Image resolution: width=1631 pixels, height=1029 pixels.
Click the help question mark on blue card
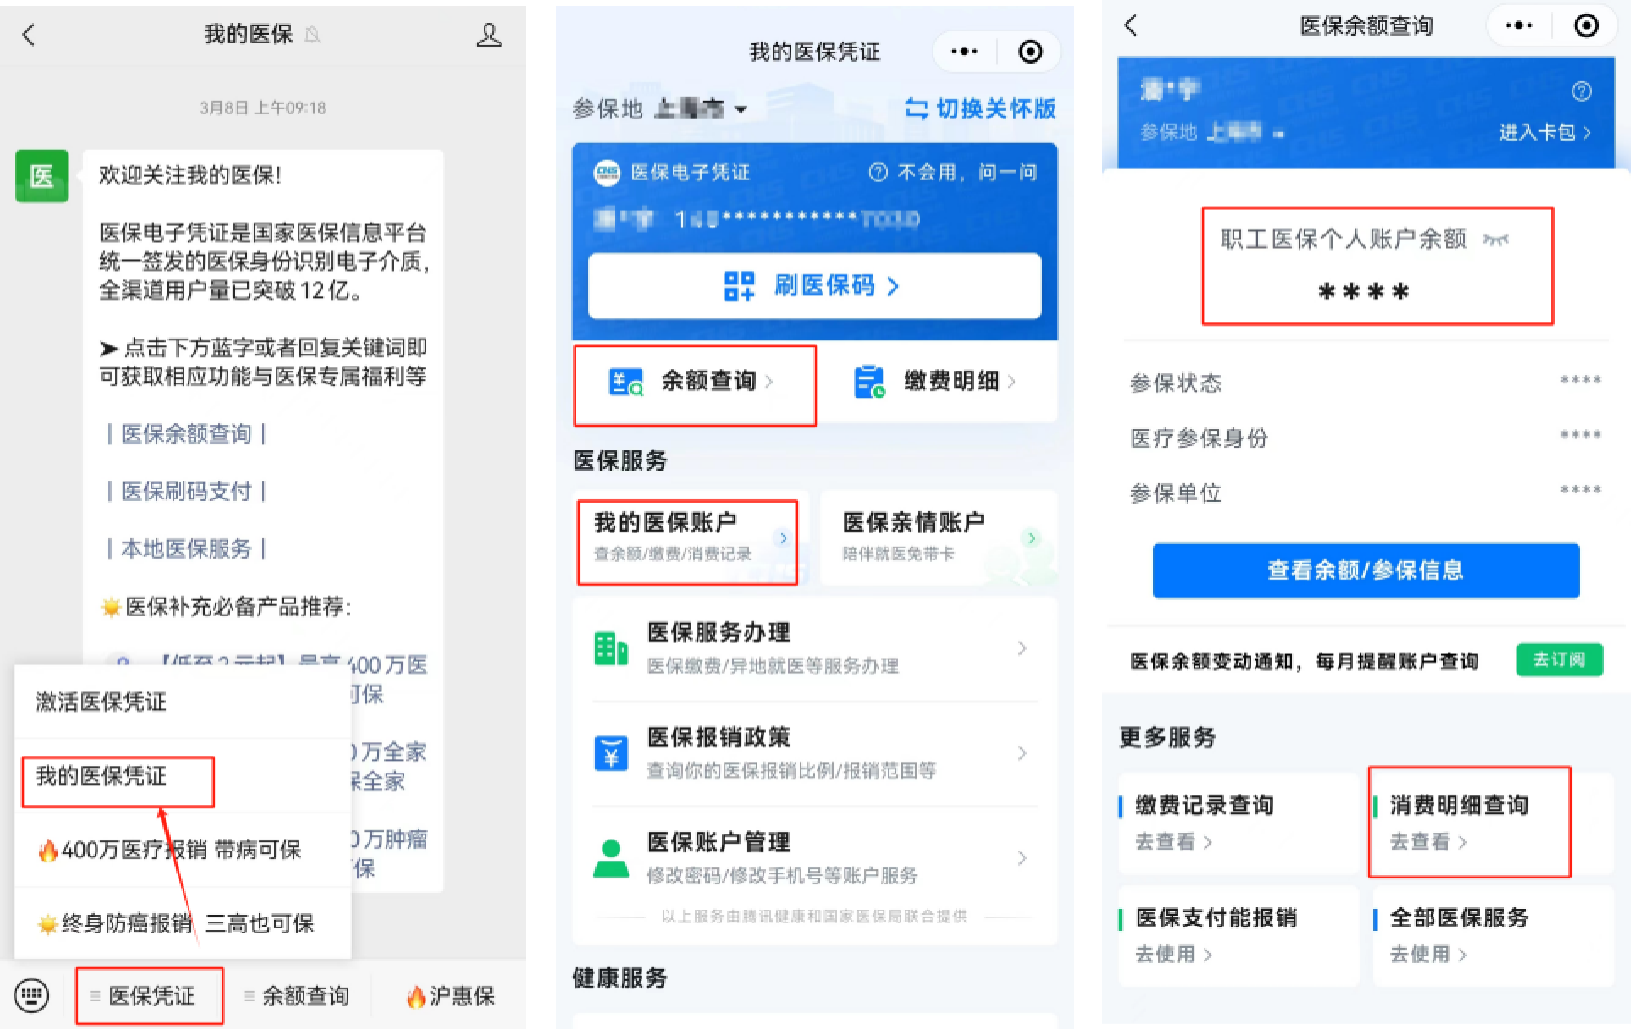[1581, 92]
